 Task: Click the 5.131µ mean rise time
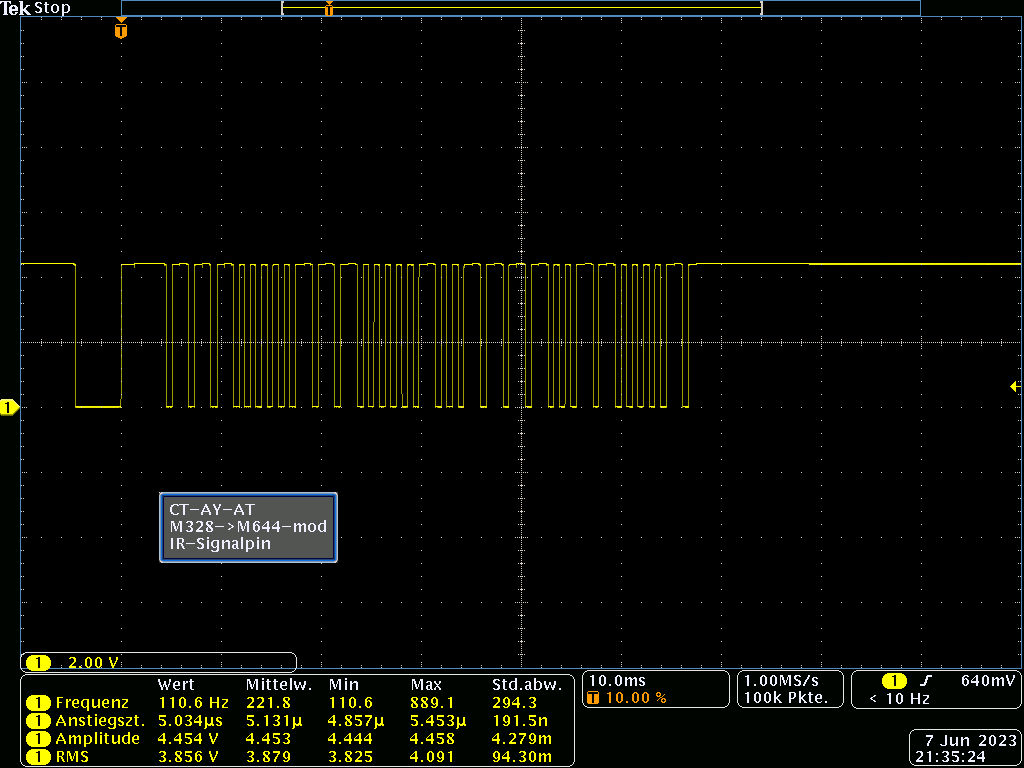click(x=274, y=721)
